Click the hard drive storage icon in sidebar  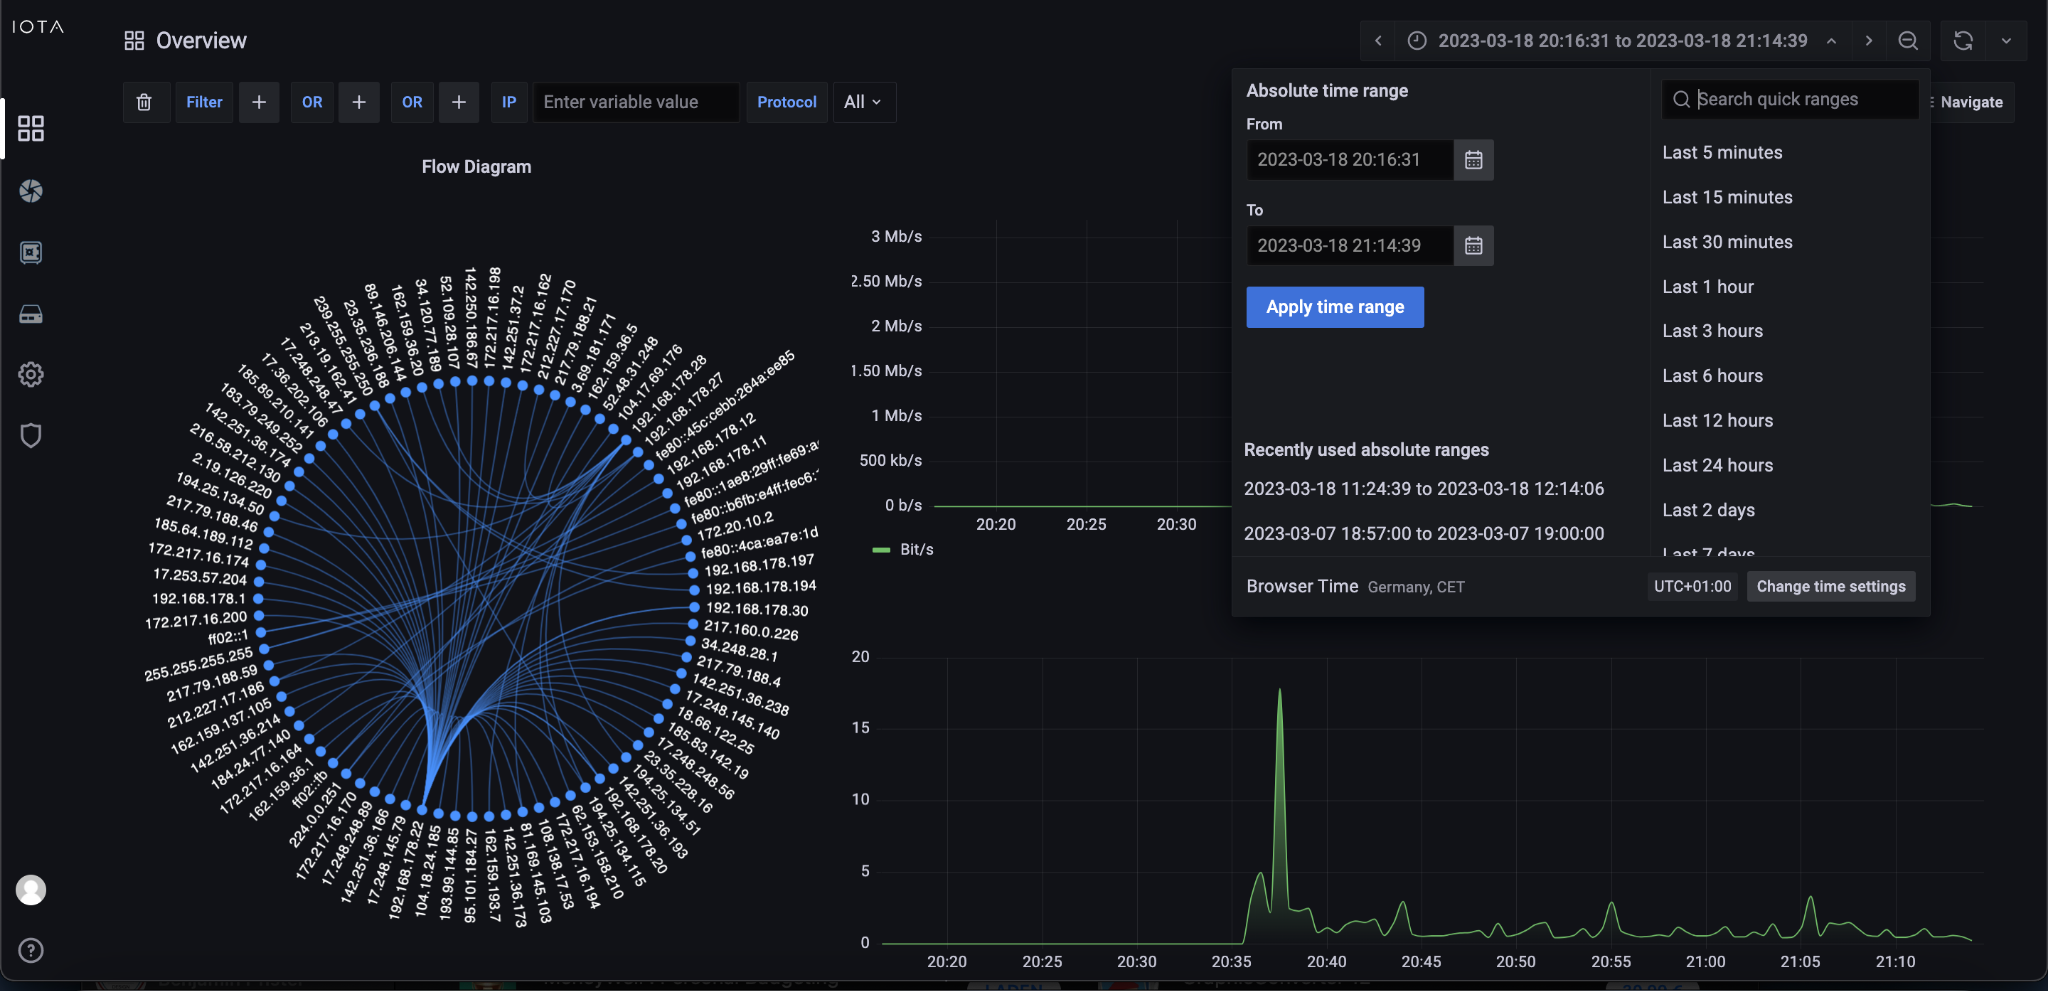pyautogui.click(x=31, y=313)
